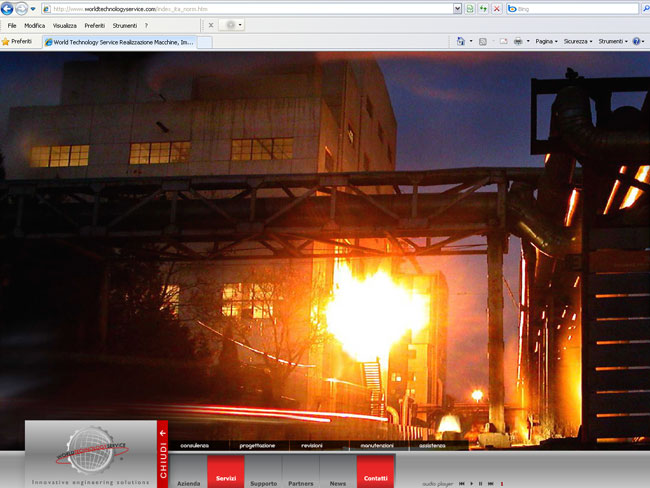Select the Partners navigation tab
The height and width of the screenshot is (488, 650).
tap(301, 473)
